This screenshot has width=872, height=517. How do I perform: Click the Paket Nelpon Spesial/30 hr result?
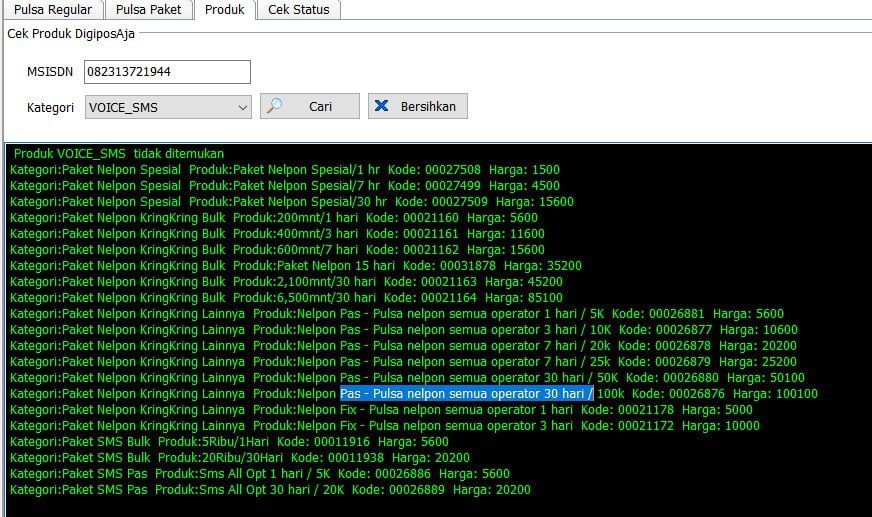pyautogui.click(x=292, y=202)
